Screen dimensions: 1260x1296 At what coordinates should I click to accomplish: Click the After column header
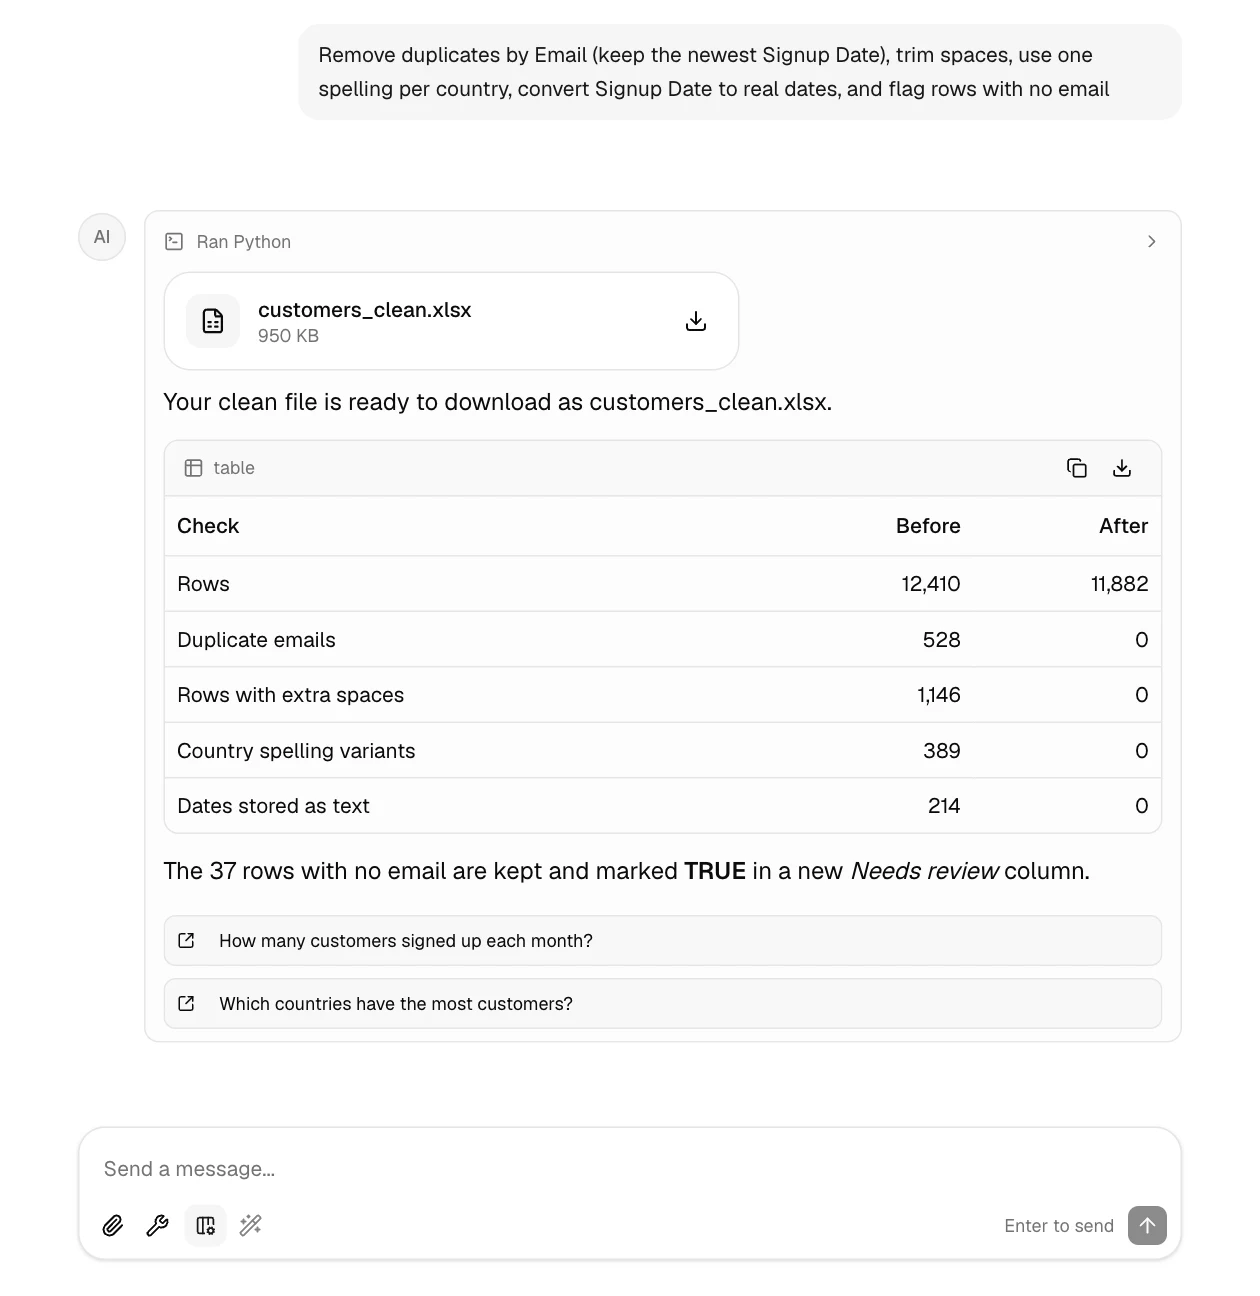pyautogui.click(x=1124, y=526)
